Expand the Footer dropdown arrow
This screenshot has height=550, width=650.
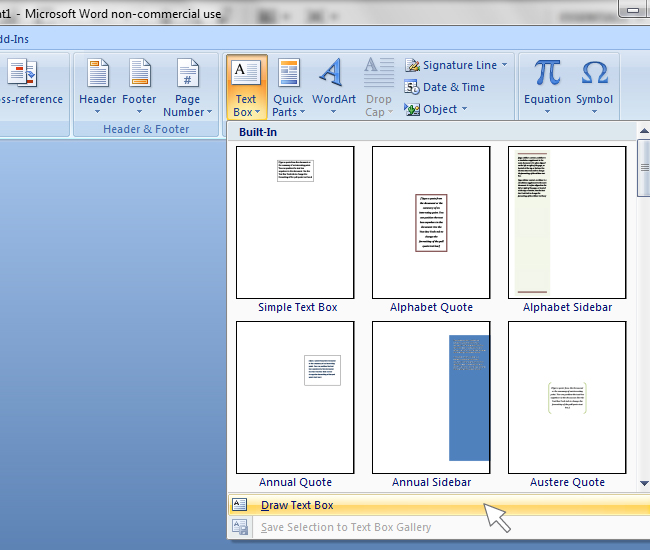coord(139,112)
